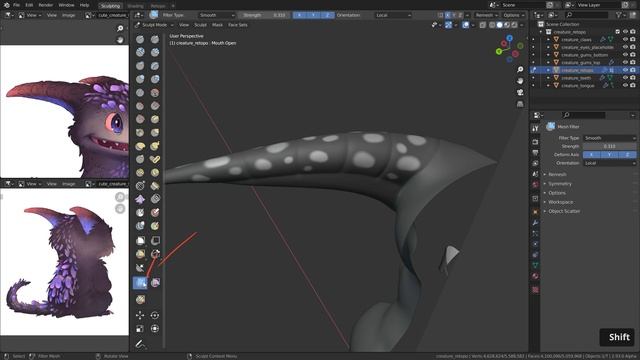
Task: Hide creature_claws with its eye icon
Action: [625, 40]
